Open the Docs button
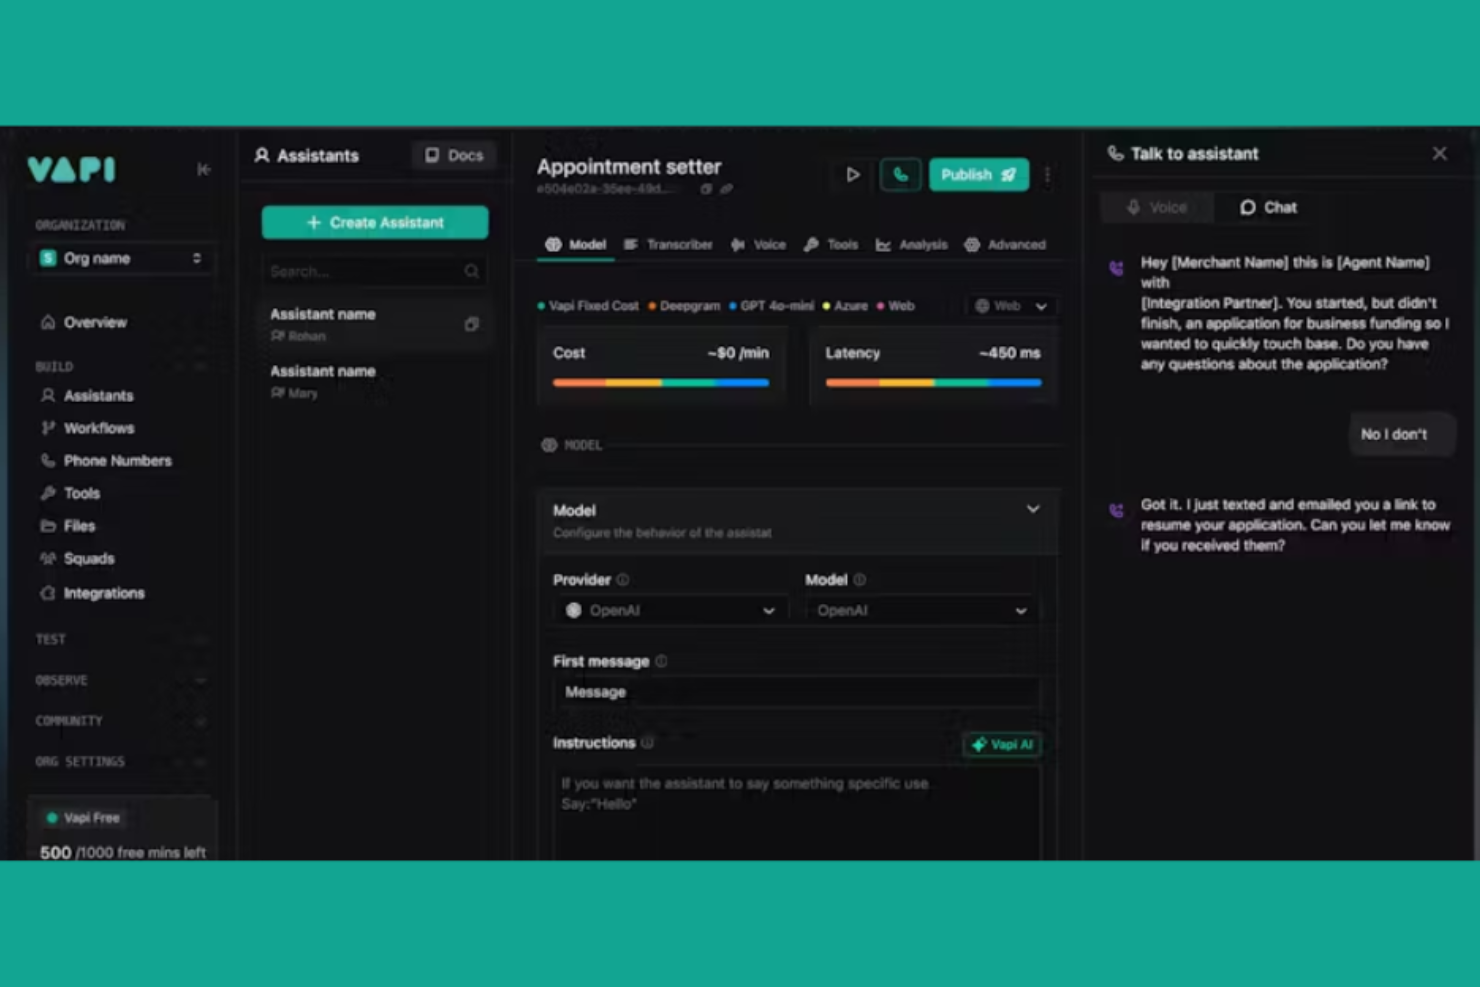The width and height of the screenshot is (1480, 987). [454, 155]
